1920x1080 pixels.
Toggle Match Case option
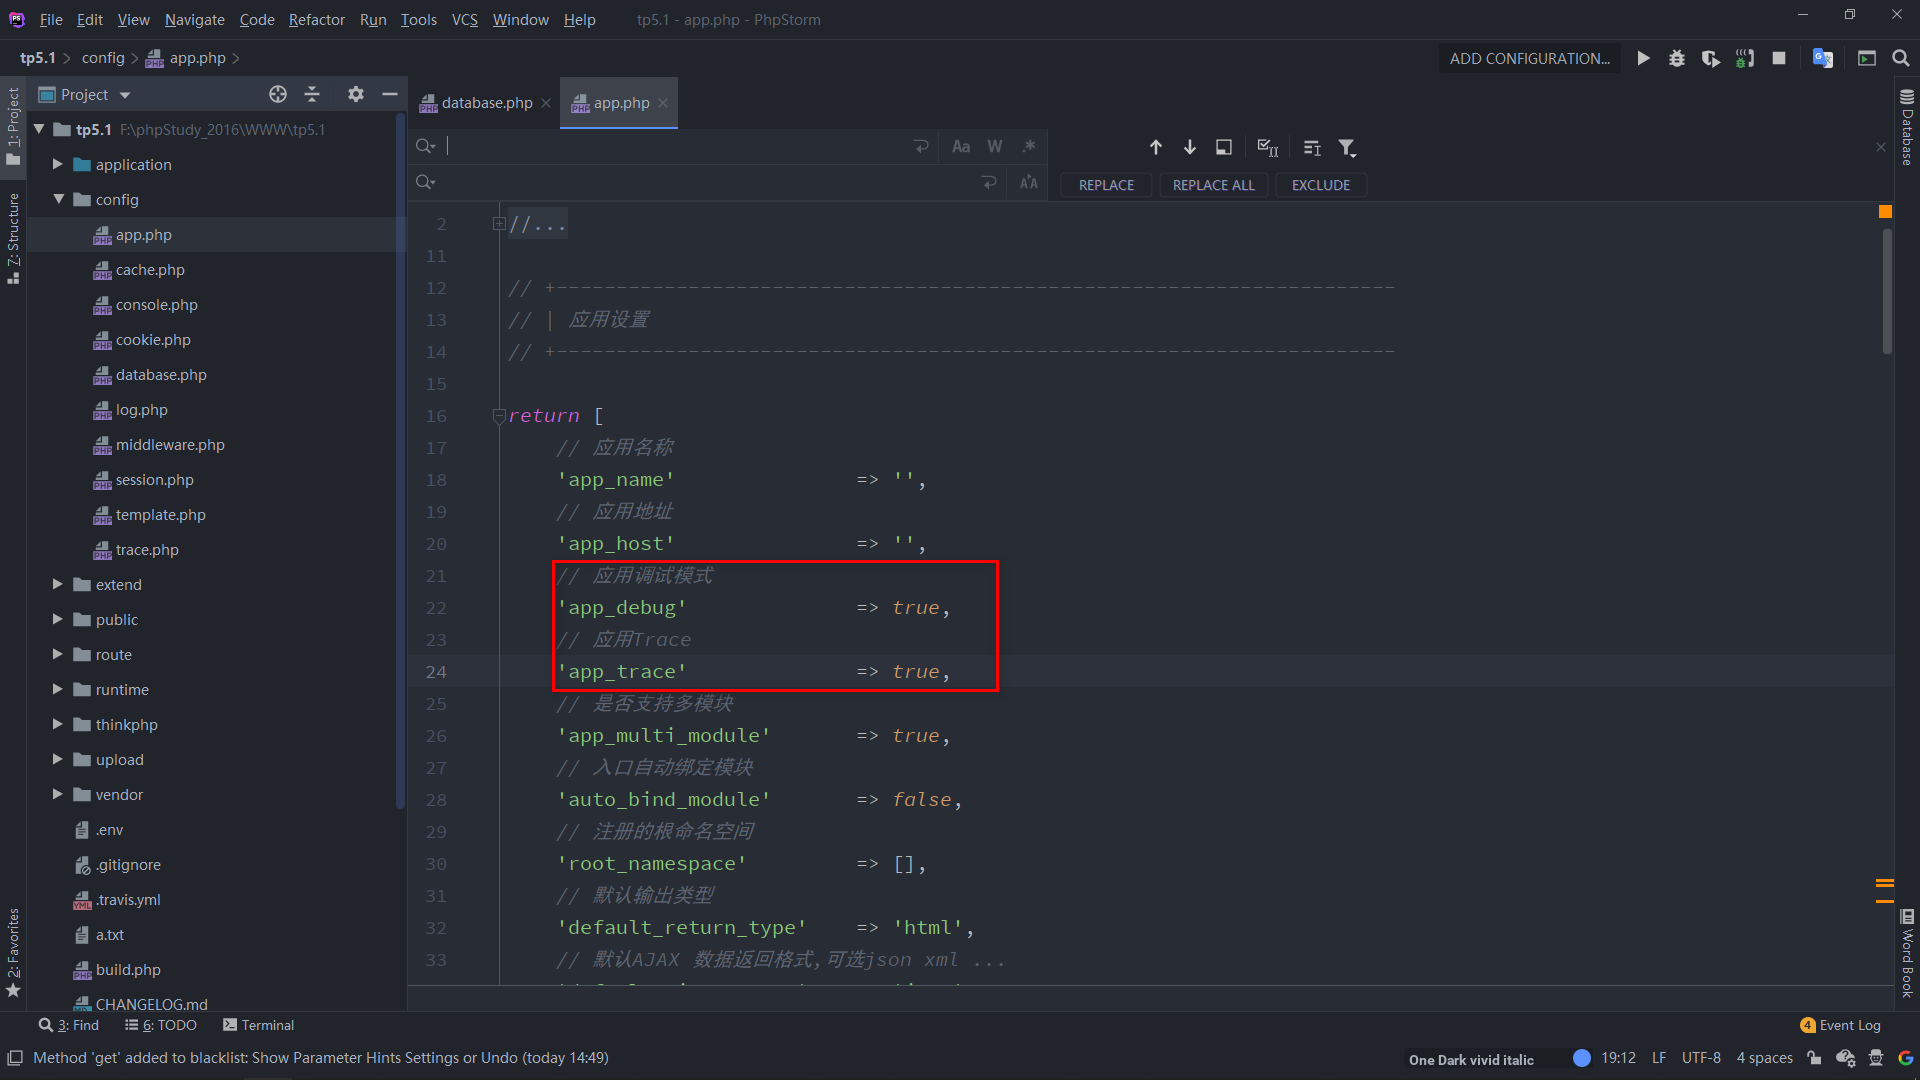[x=961, y=147]
